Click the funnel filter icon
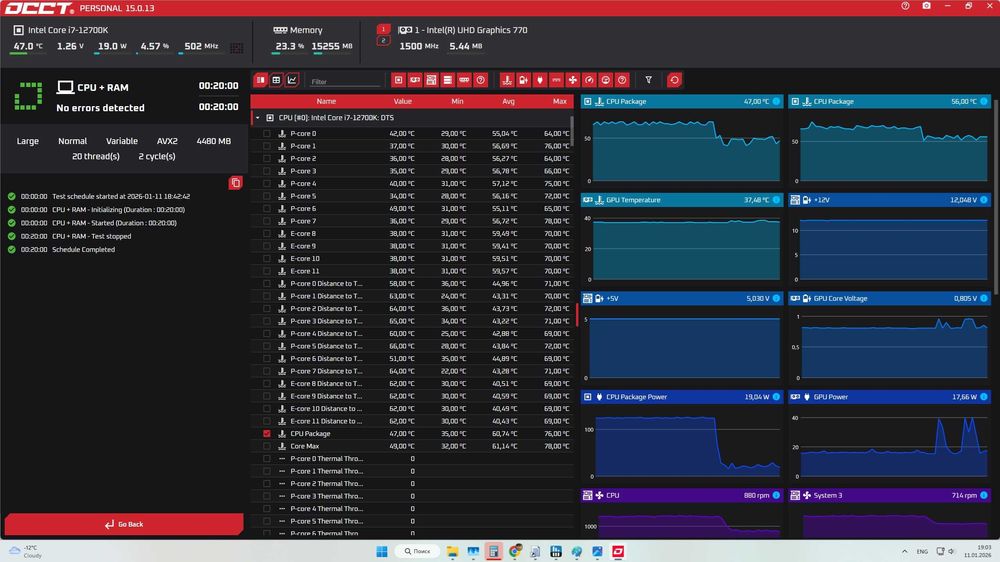This screenshot has height=562, width=1000. coord(649,80)
